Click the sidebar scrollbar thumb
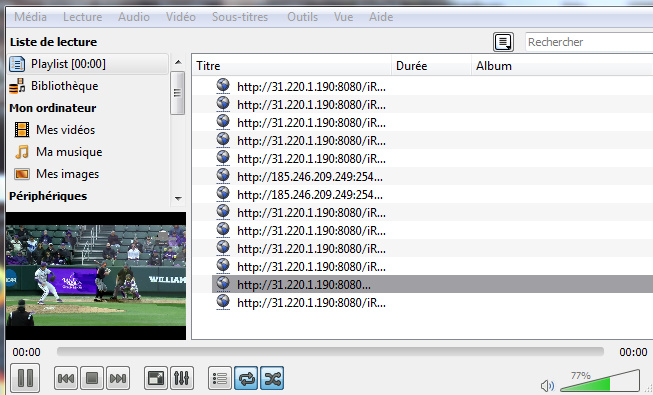The image size is (653, 395). click(177, 92)
